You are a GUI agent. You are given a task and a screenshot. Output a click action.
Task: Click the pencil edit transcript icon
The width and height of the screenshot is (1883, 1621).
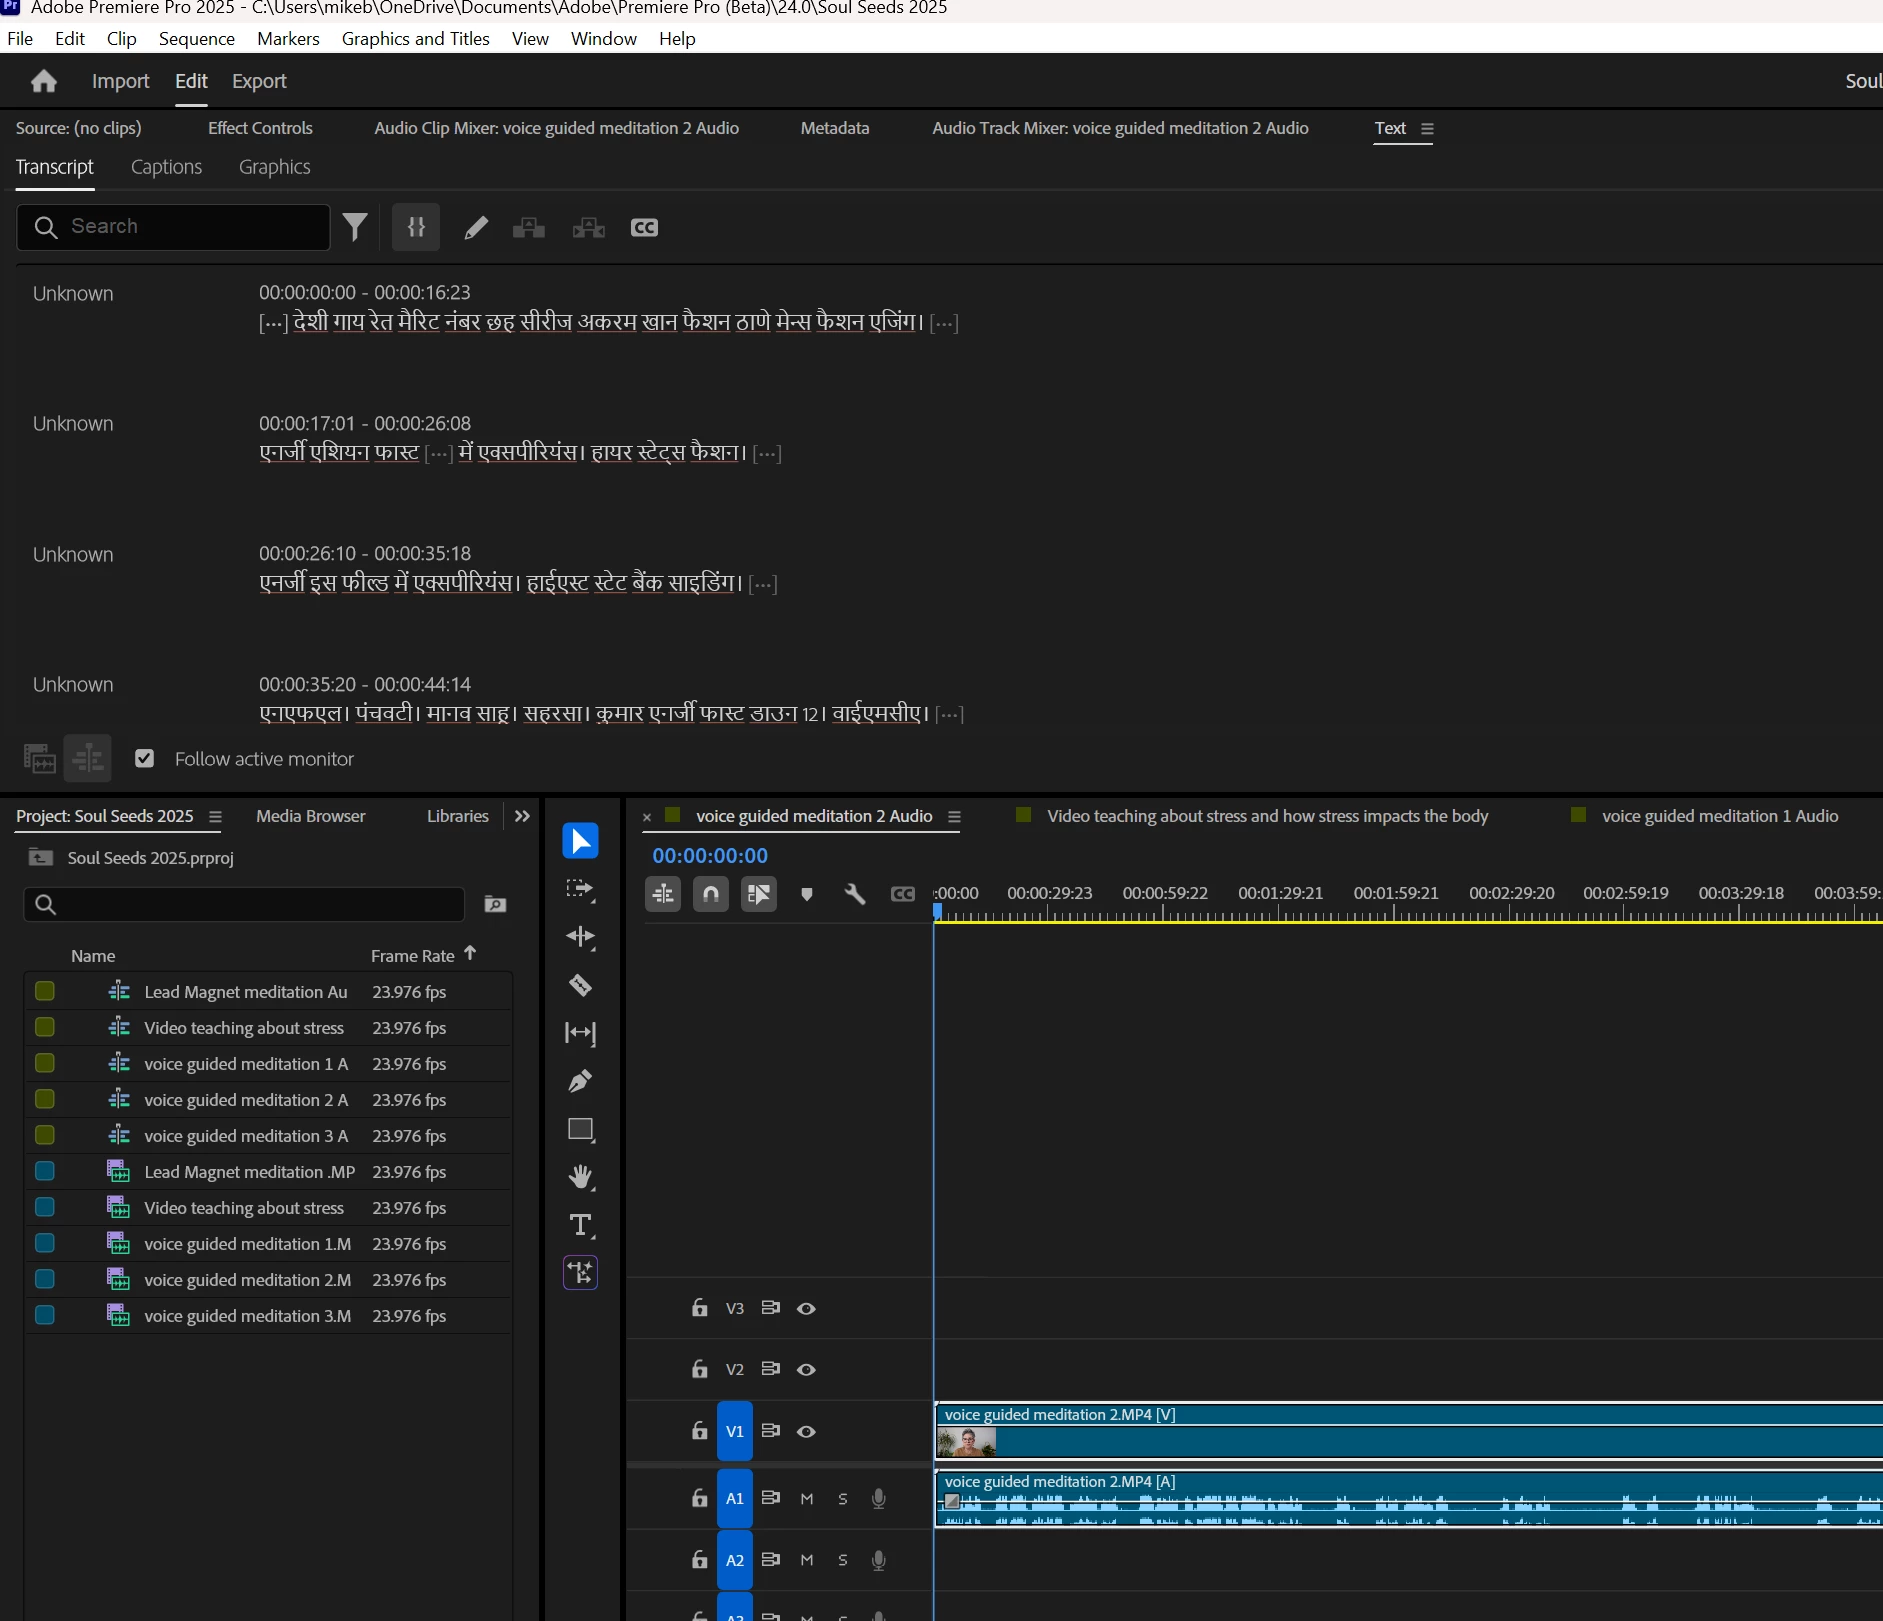[476, 228]
